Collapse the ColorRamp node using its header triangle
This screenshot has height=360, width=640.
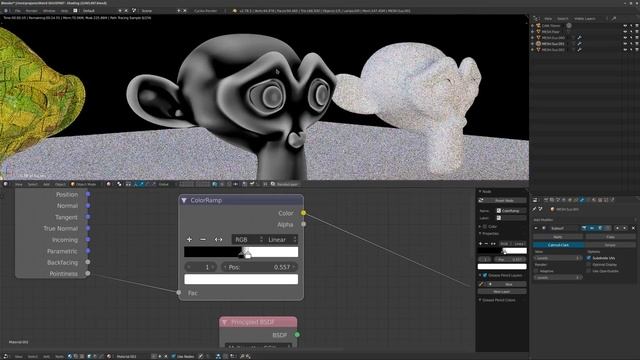184,200
